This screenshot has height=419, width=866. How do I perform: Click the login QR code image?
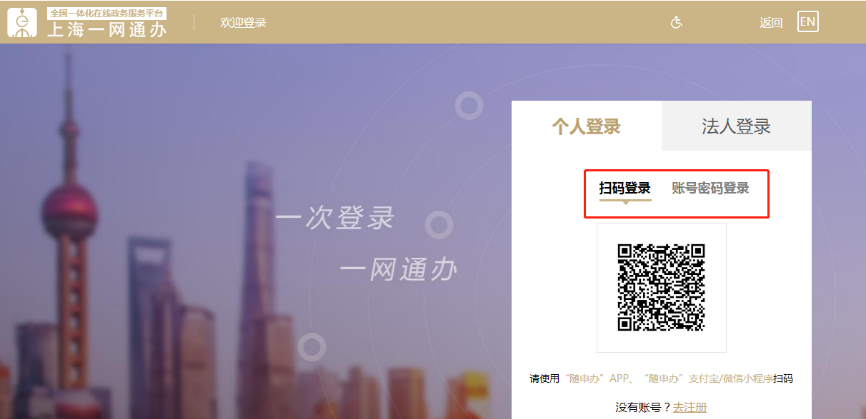[661, 288]
